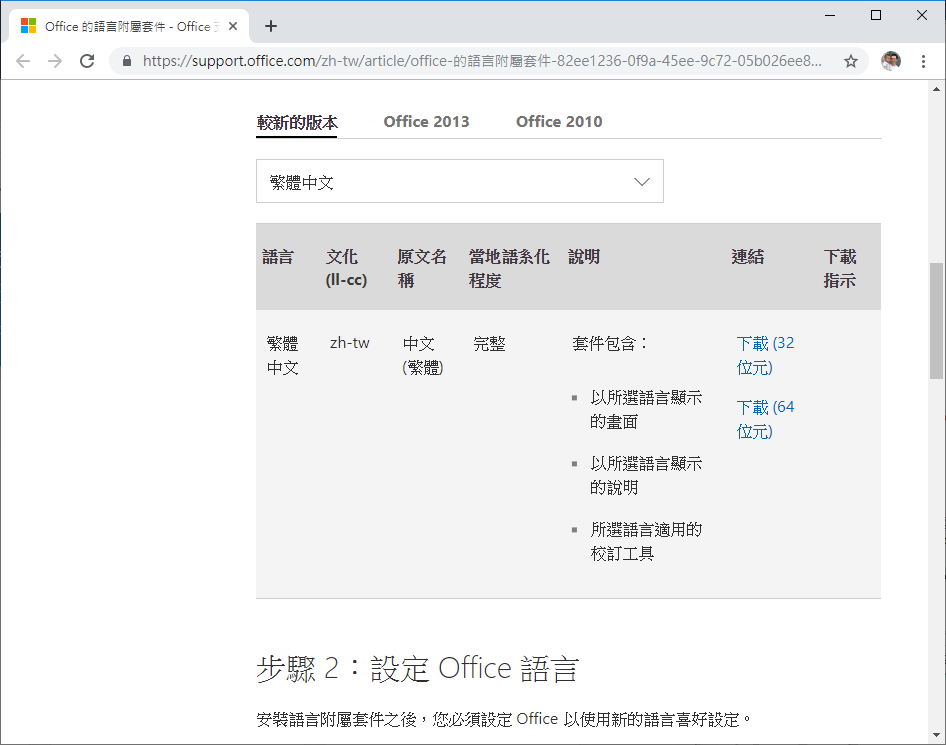Open the user profile avatar
Viewport: 946px width, 745px height.
[x=890, y=61]
